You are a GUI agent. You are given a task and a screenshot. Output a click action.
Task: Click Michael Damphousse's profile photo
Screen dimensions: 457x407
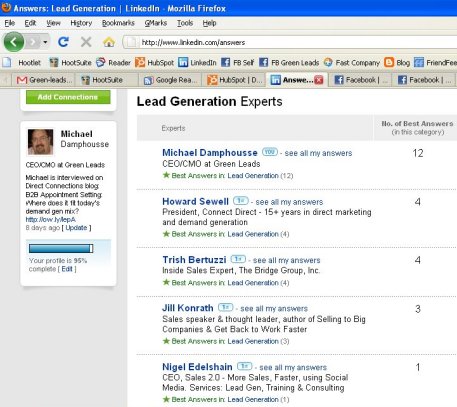point(40,142)
